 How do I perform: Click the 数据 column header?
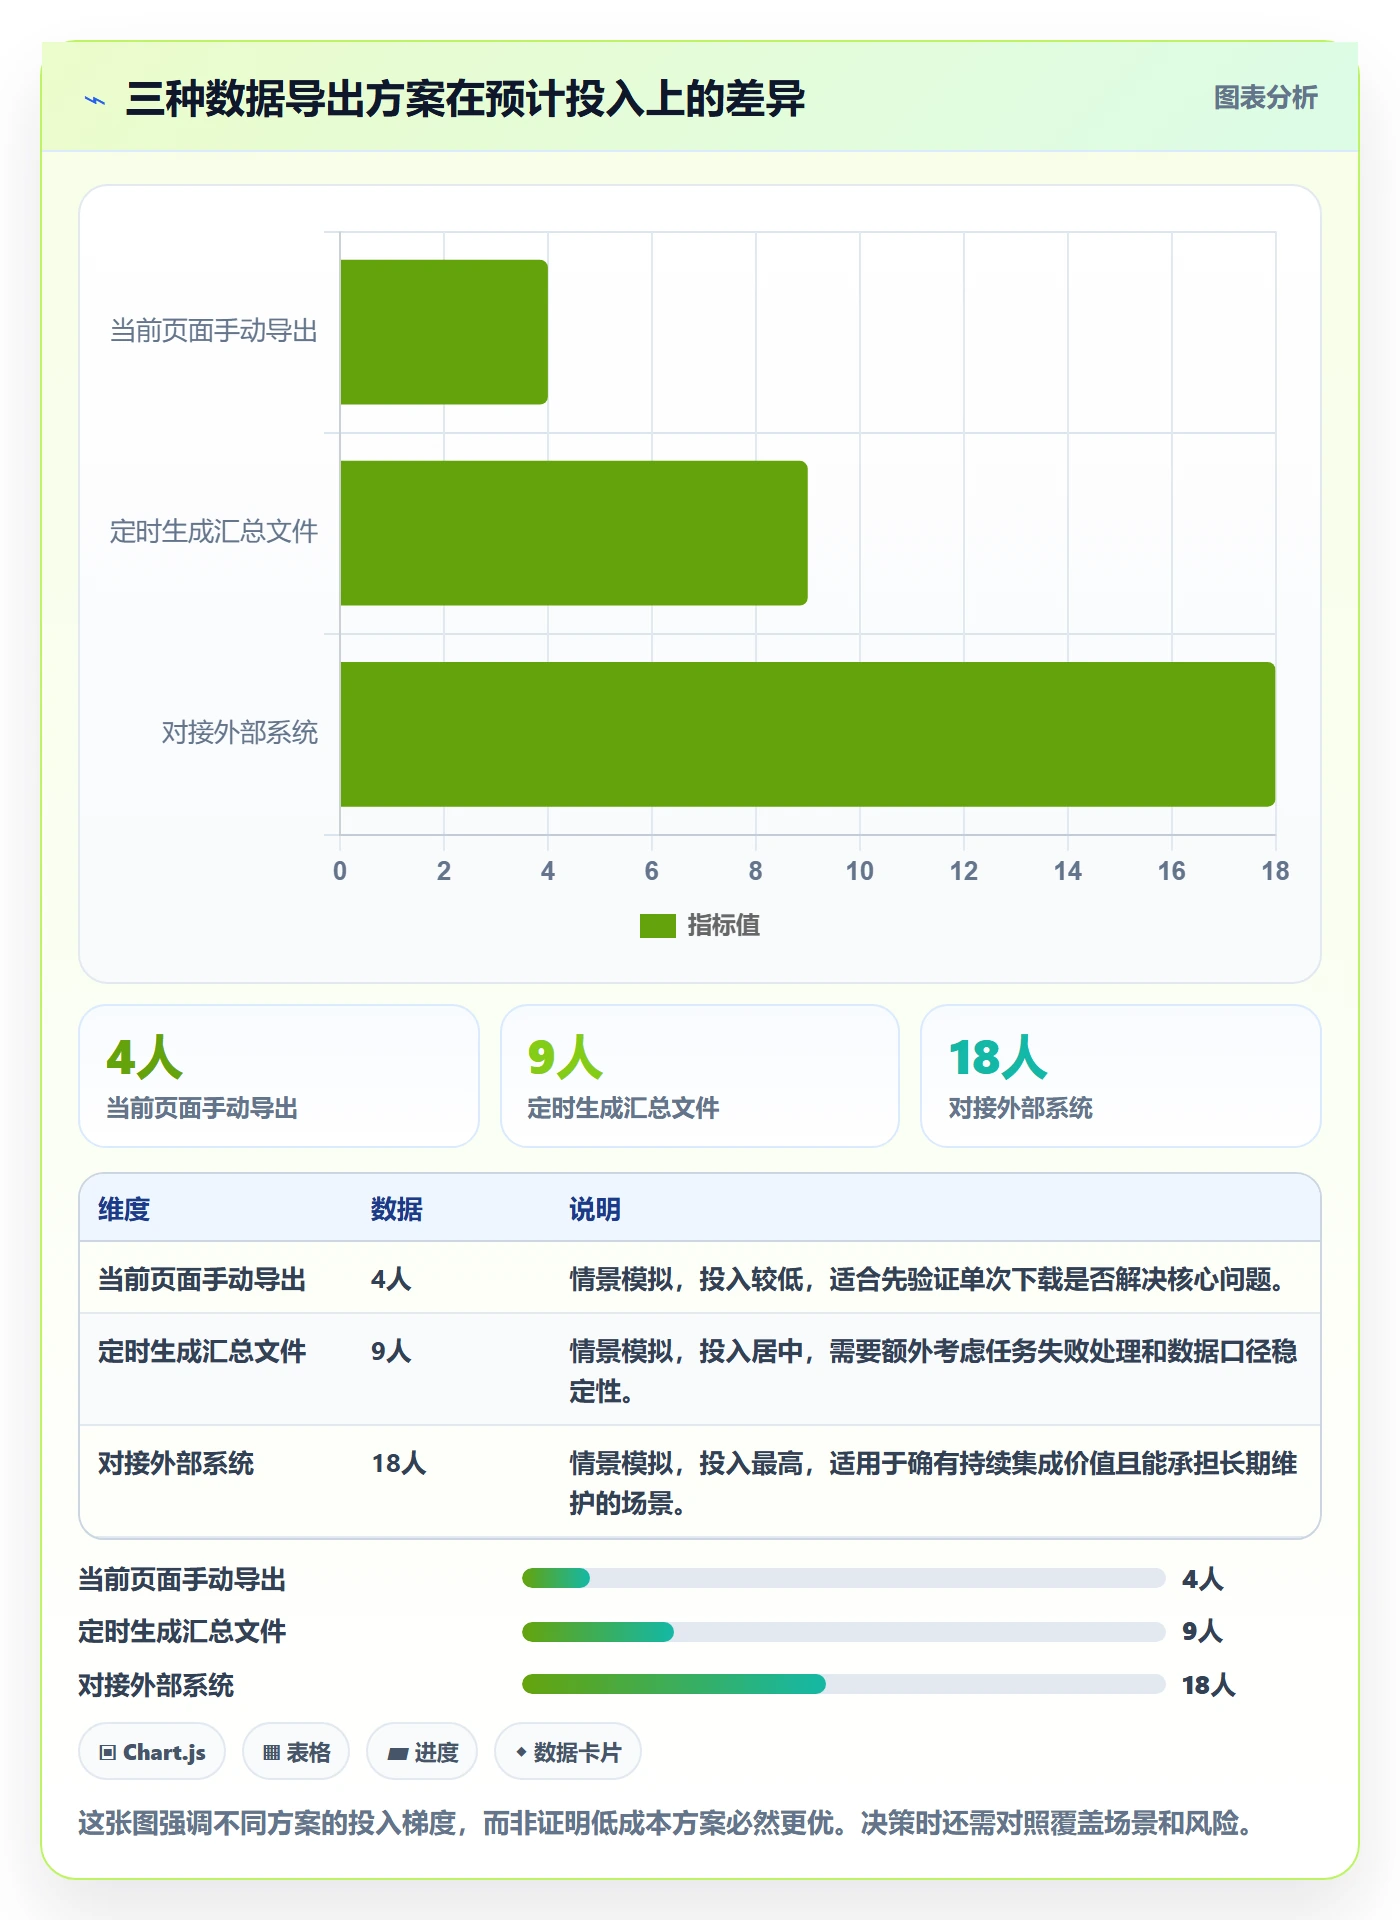click(x=397, y=1209)
